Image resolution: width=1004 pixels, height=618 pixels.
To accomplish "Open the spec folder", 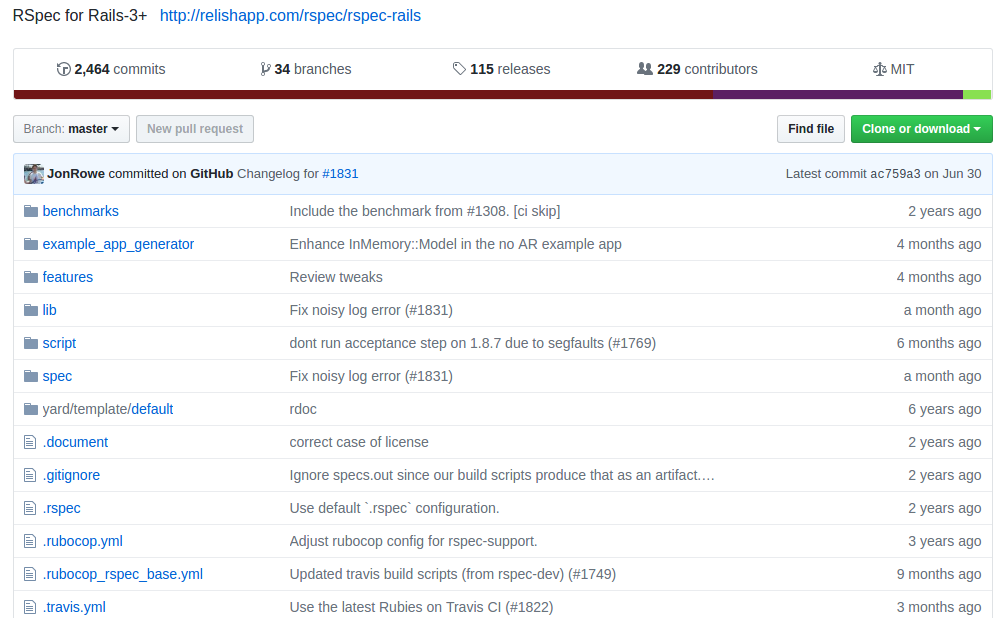I will [x=57, y=377].
